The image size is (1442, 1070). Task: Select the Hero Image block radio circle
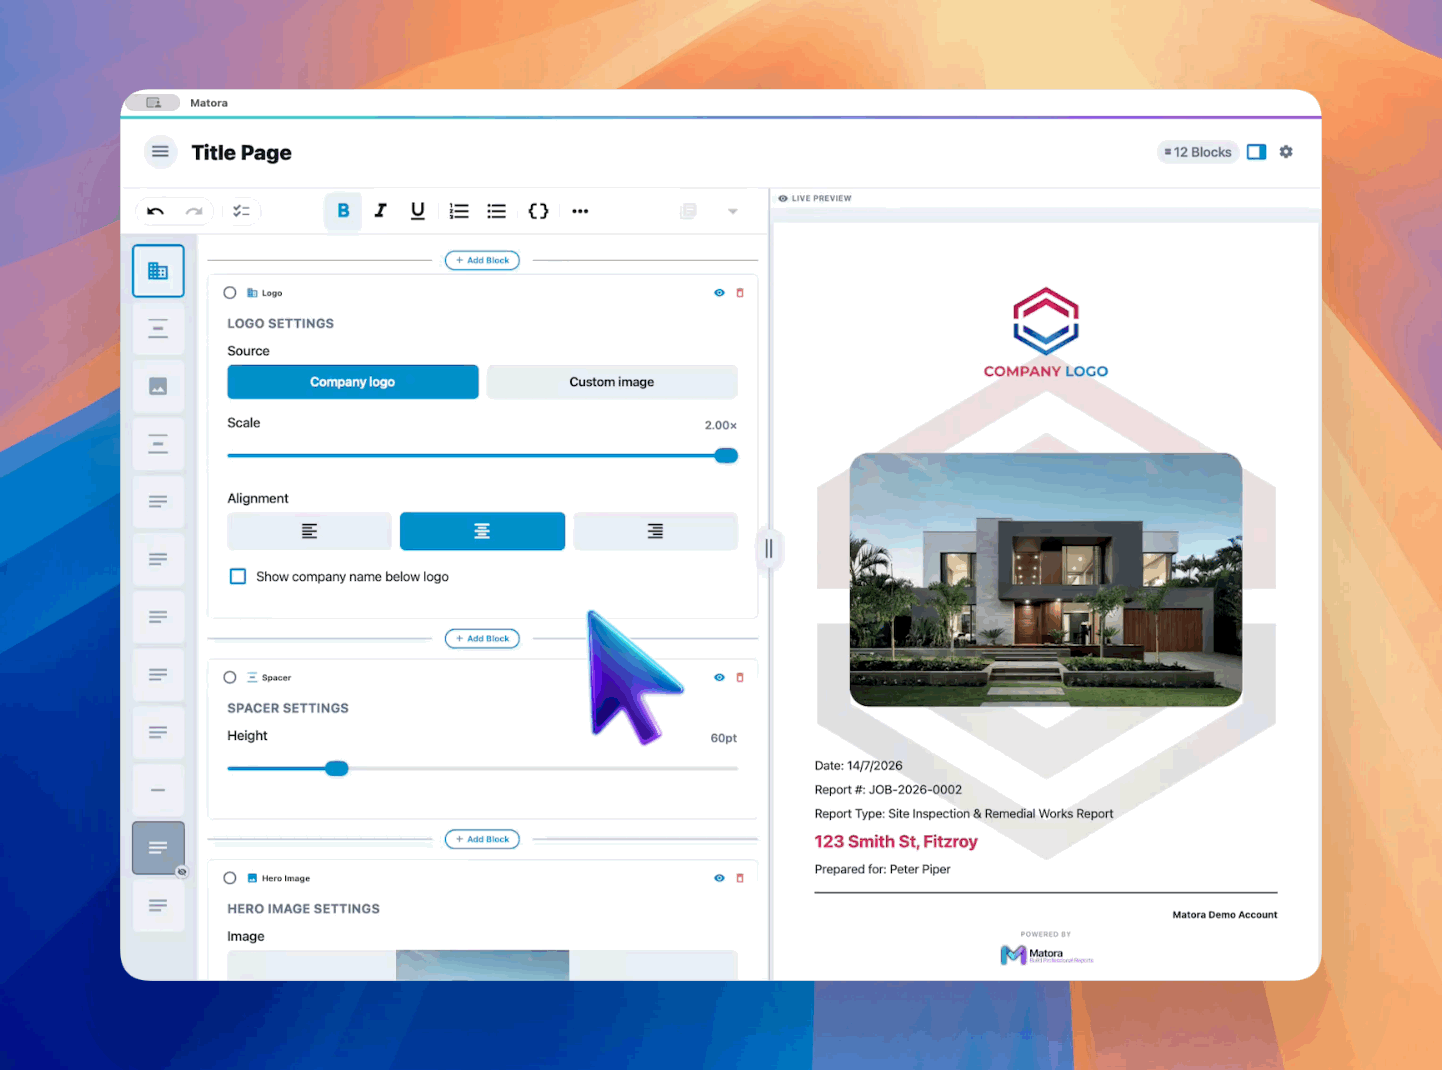point(230,878)
